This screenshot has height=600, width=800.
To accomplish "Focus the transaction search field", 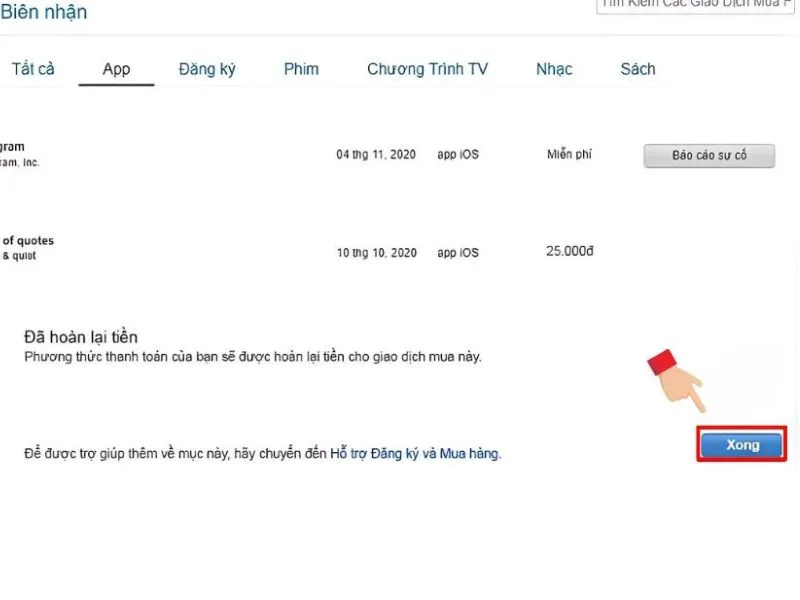I will 695,5.
